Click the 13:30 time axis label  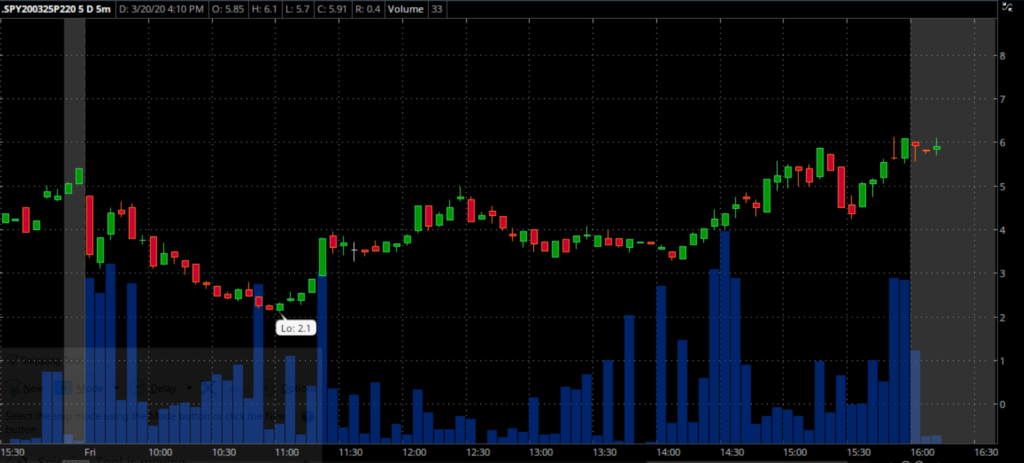coord(604,452)
